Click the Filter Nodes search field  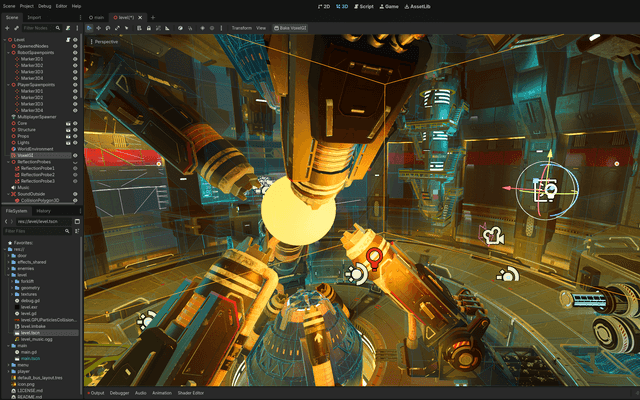pyautogui.click(x=41, y=28)
